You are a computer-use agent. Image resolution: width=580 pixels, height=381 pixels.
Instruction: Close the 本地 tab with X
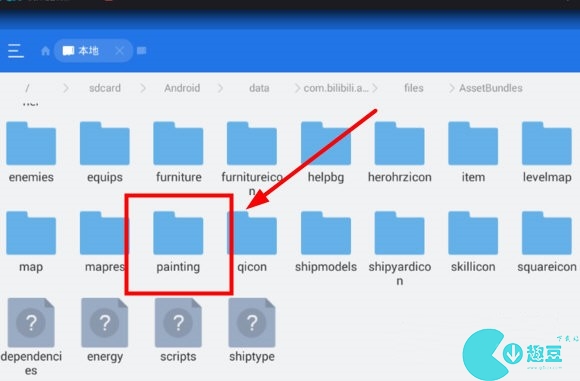[119, 51]
